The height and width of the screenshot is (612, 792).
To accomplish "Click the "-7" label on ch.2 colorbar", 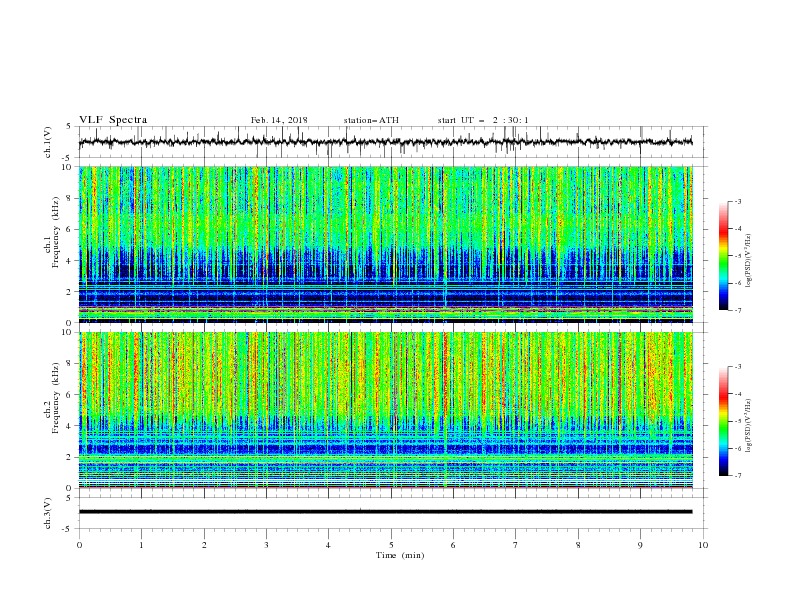I will tap(737, 476).
